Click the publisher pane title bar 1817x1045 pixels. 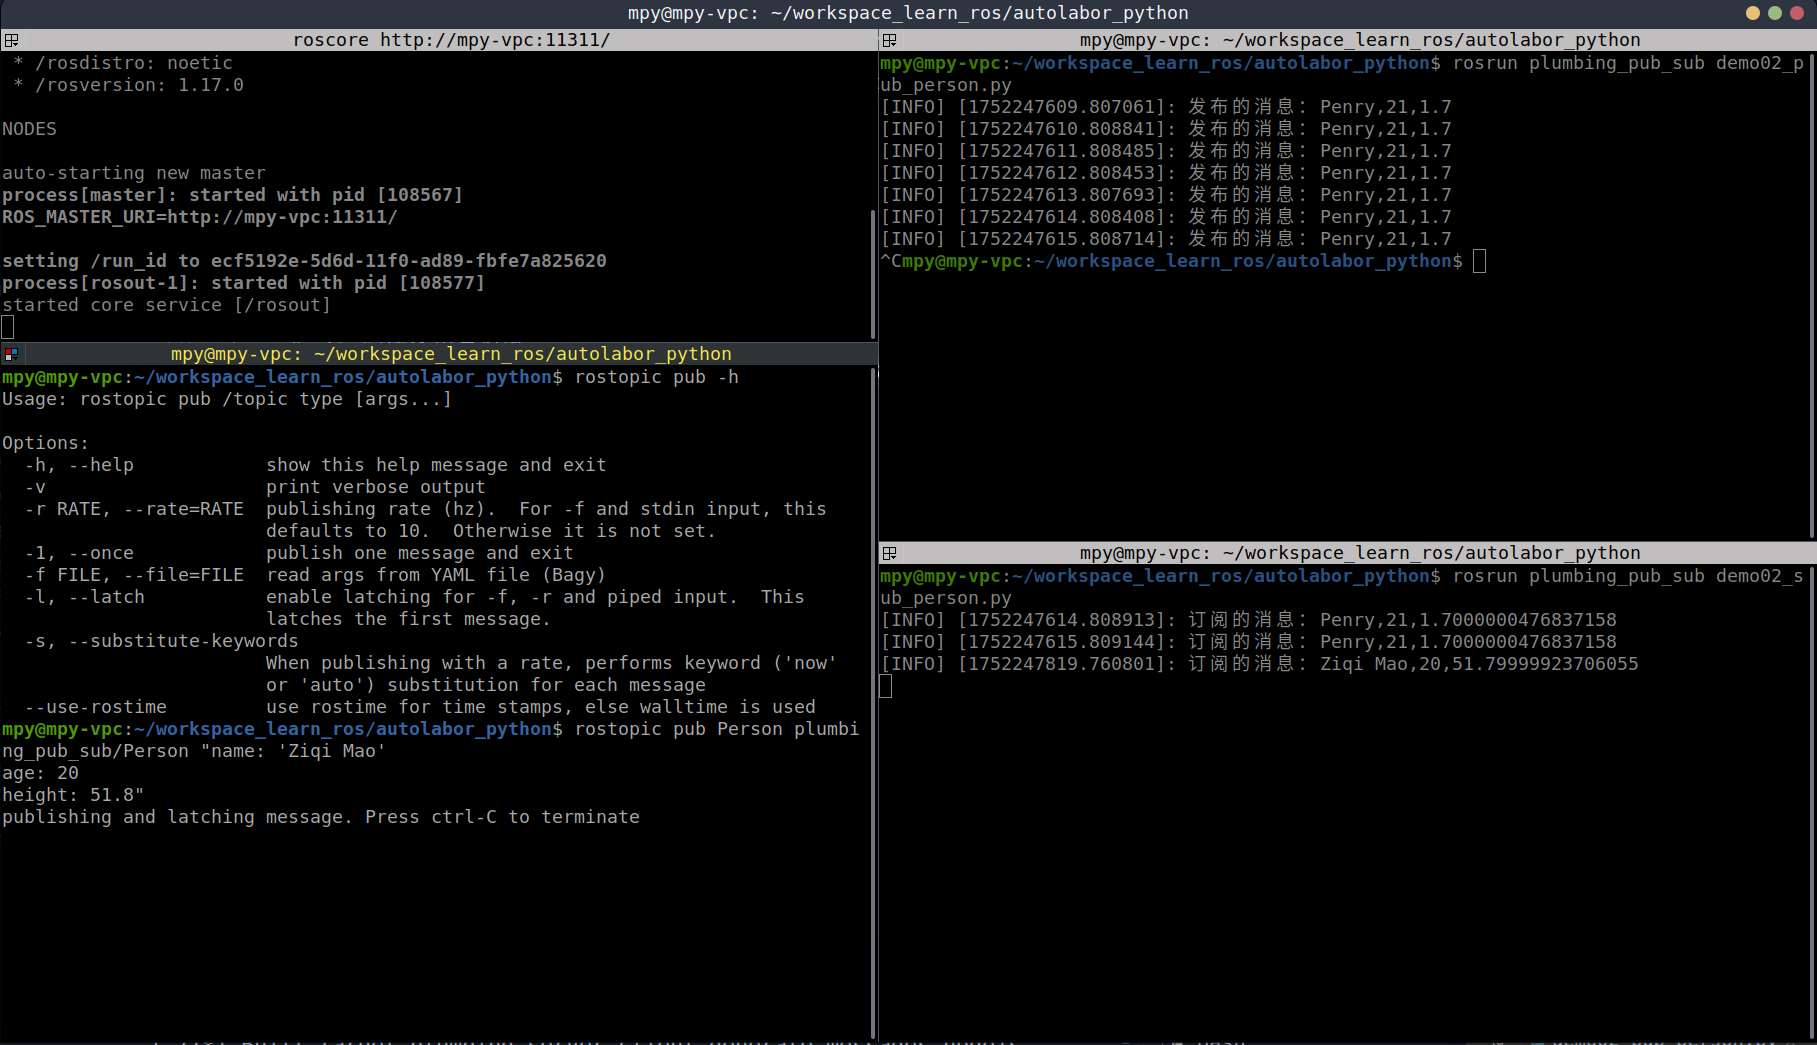click(1359, 40)
